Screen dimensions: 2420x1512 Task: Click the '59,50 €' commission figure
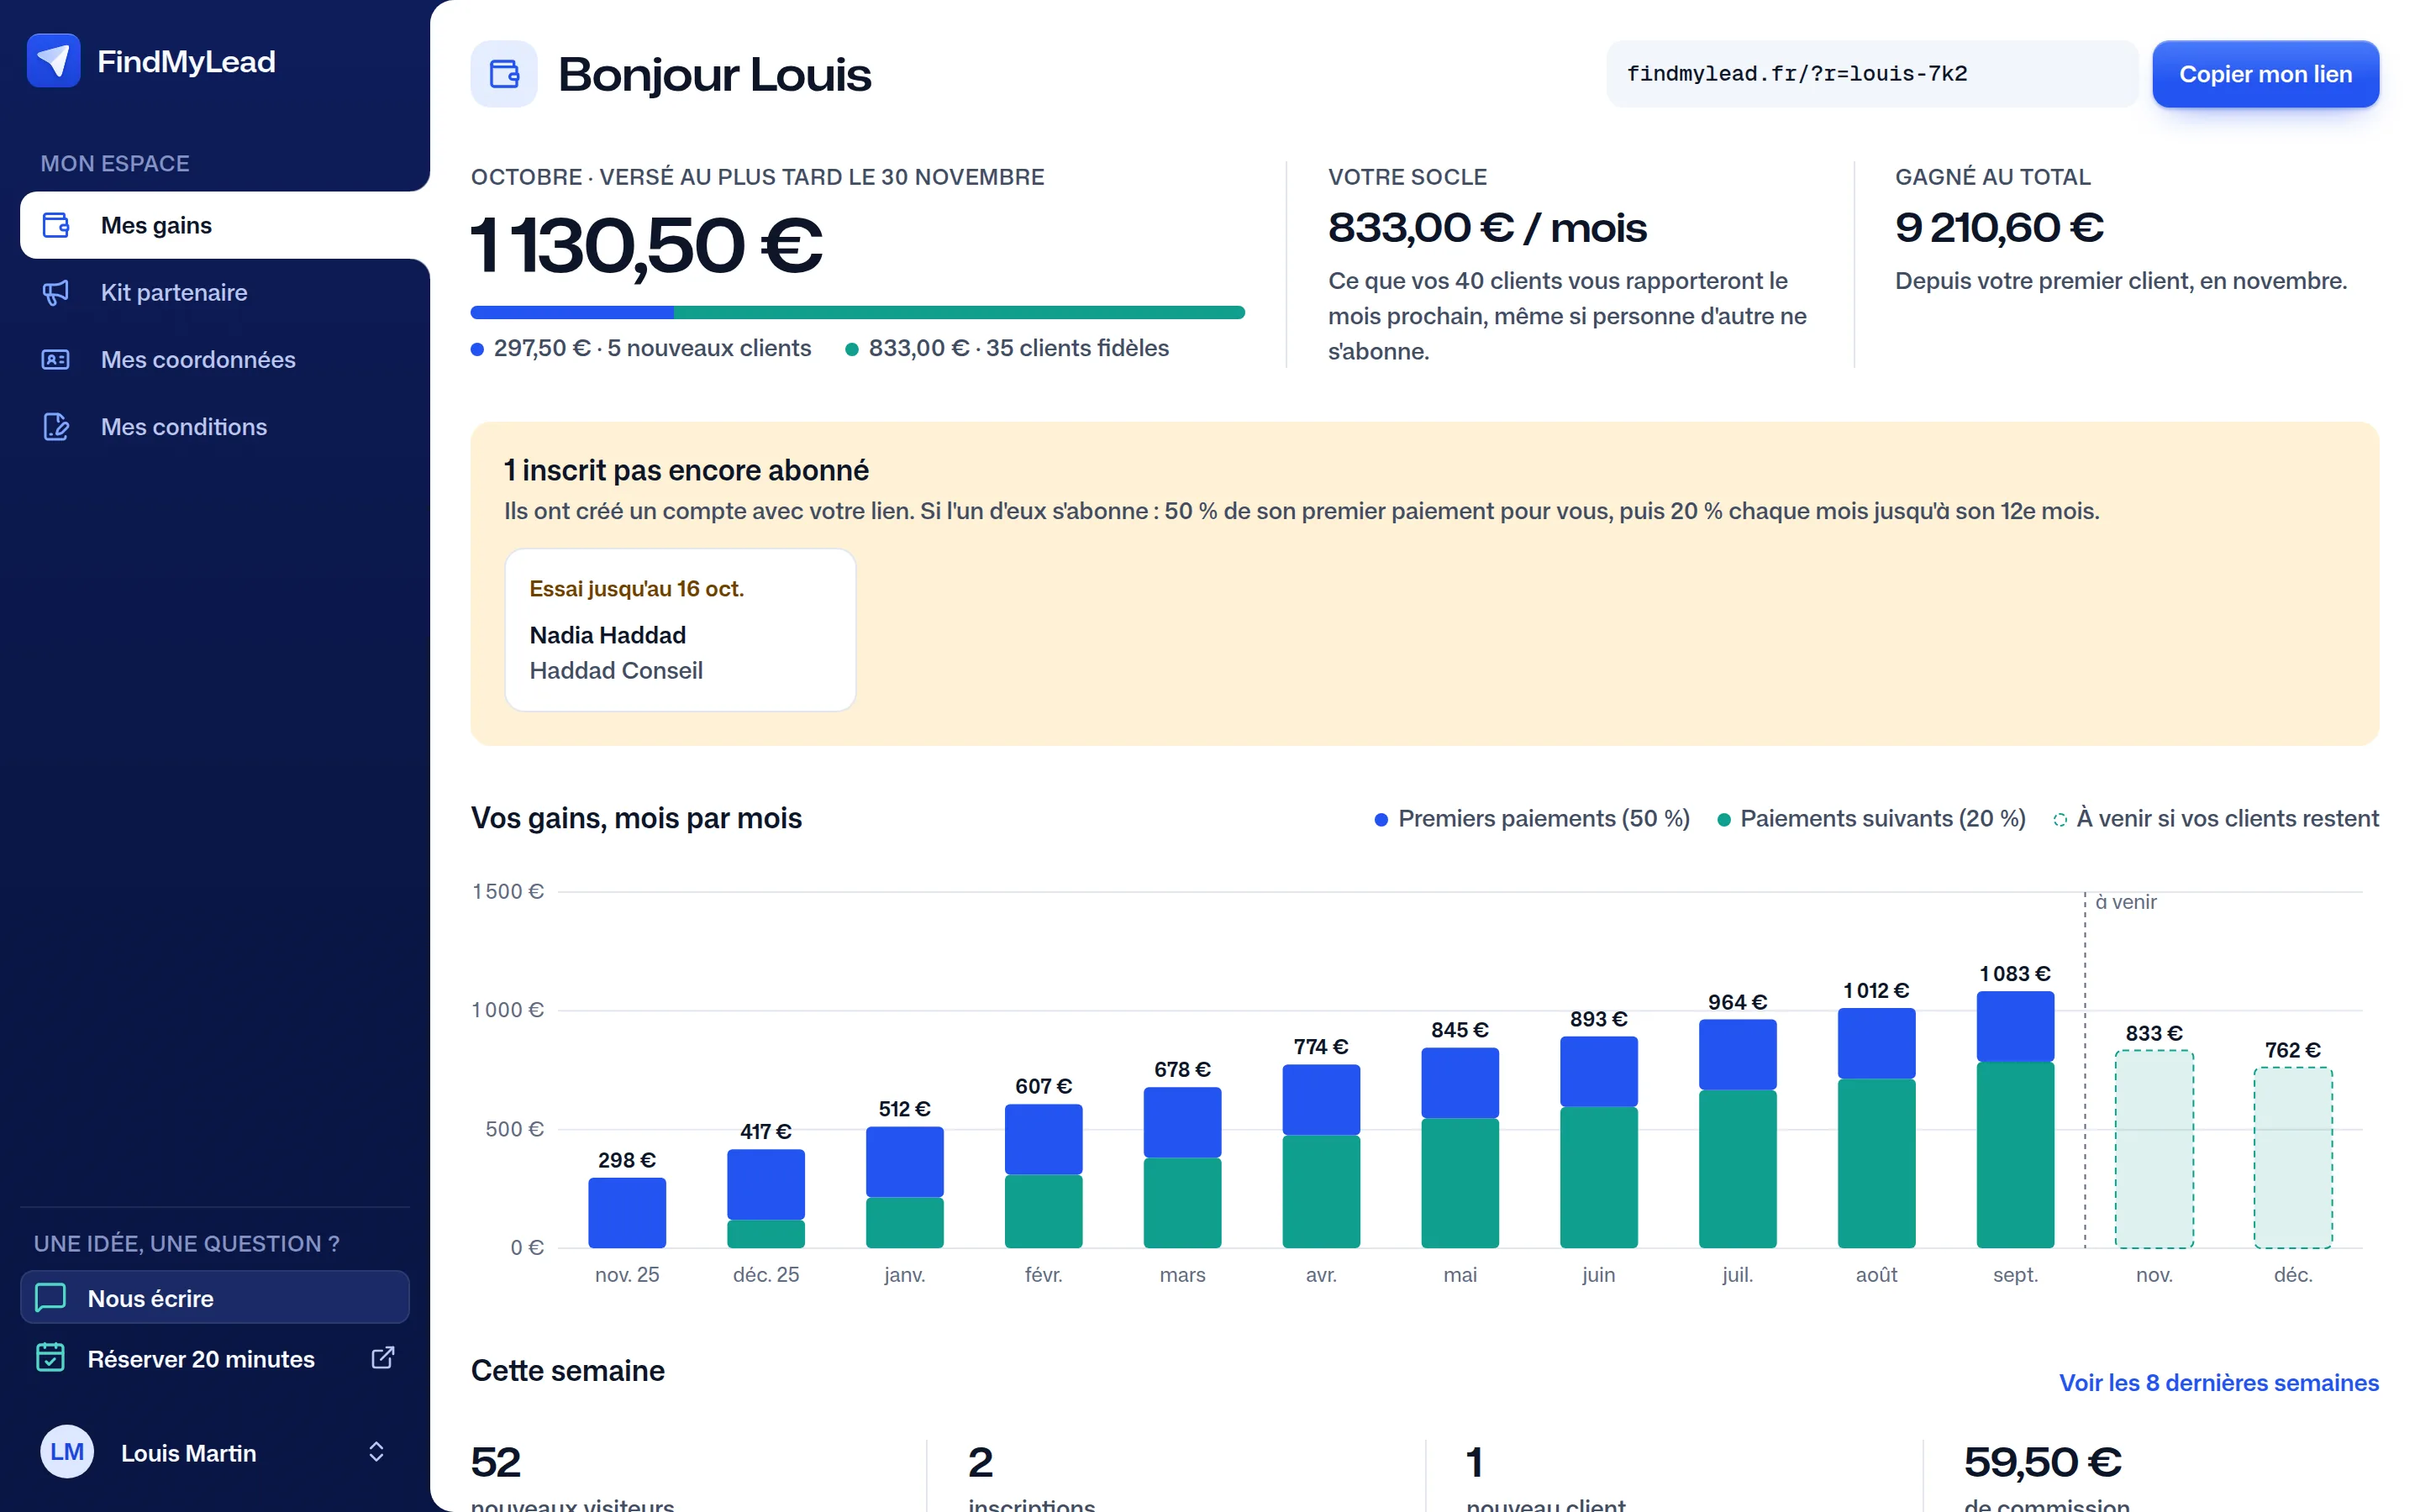(x=2042, y=1463)
